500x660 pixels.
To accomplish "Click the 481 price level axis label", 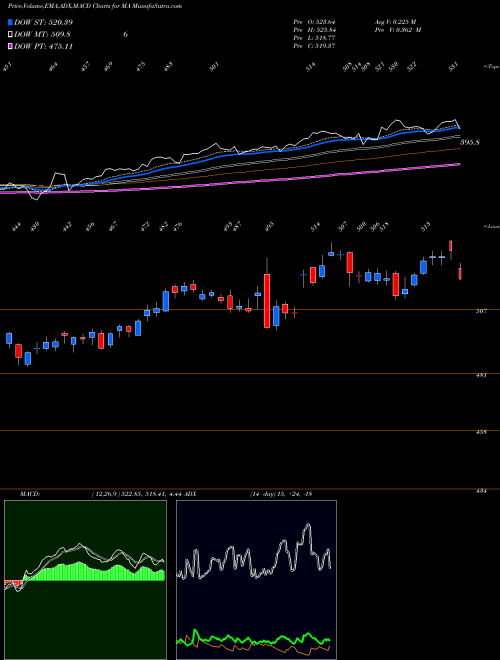I will [482, 375].
